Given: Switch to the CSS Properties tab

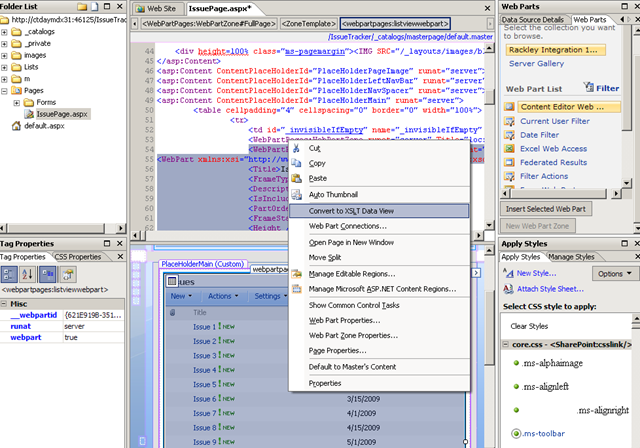Looking at the screenshot, I should pos(78,257).
